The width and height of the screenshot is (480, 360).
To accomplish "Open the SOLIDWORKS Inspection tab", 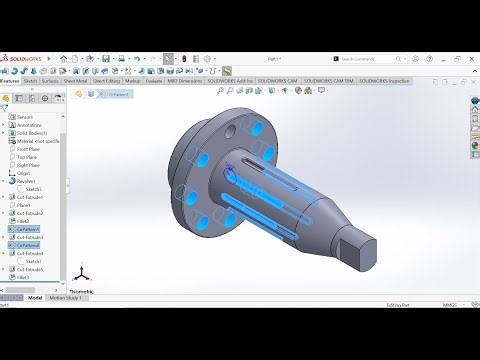I will click(384, 81).
